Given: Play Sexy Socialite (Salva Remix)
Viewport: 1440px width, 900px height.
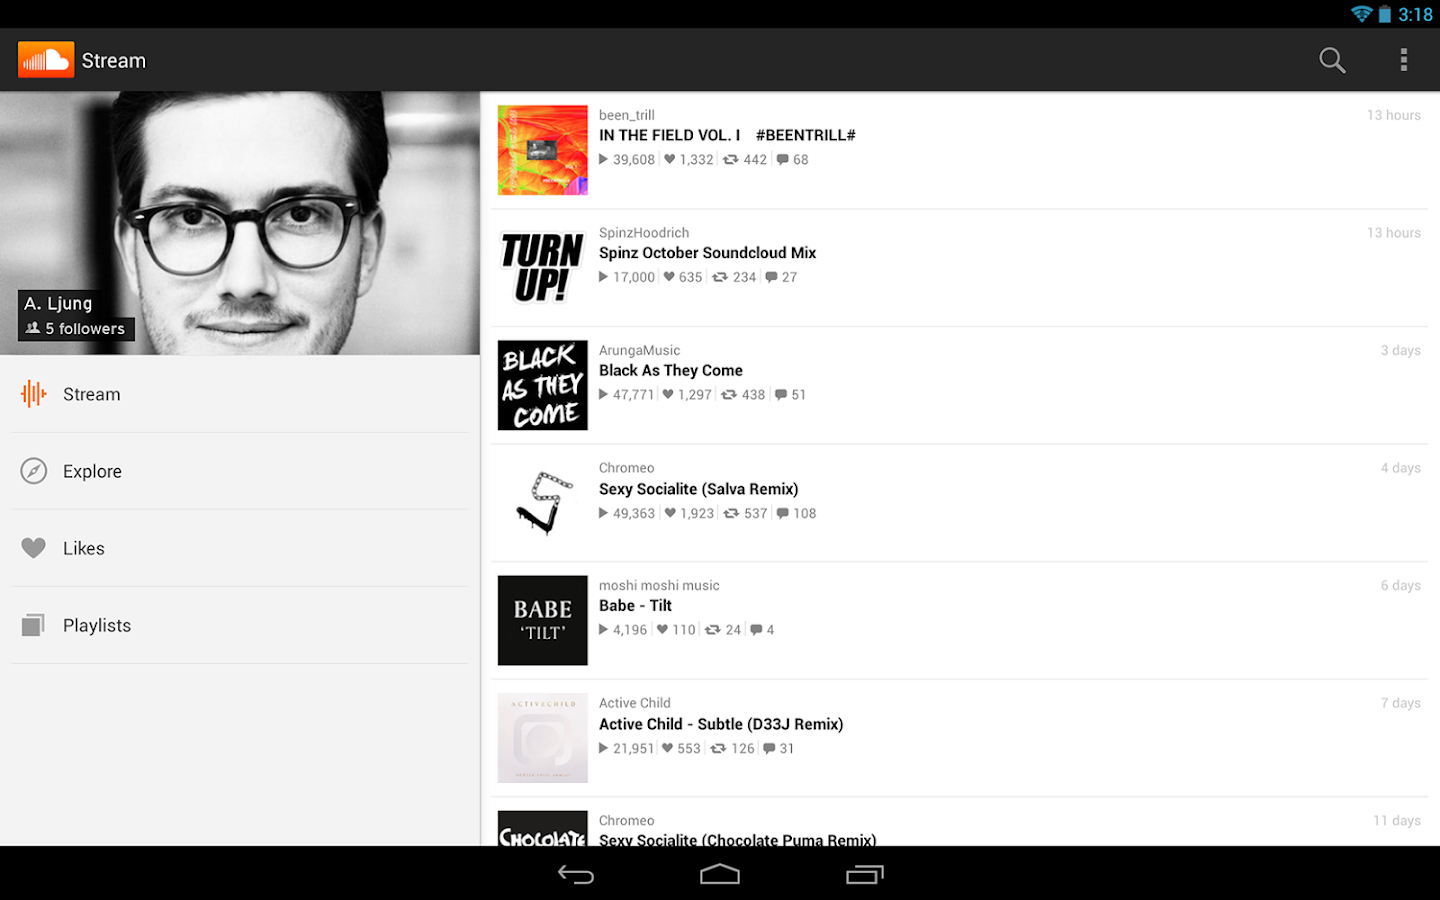Looking at the screenshot, I should click(x=699, y=489).
